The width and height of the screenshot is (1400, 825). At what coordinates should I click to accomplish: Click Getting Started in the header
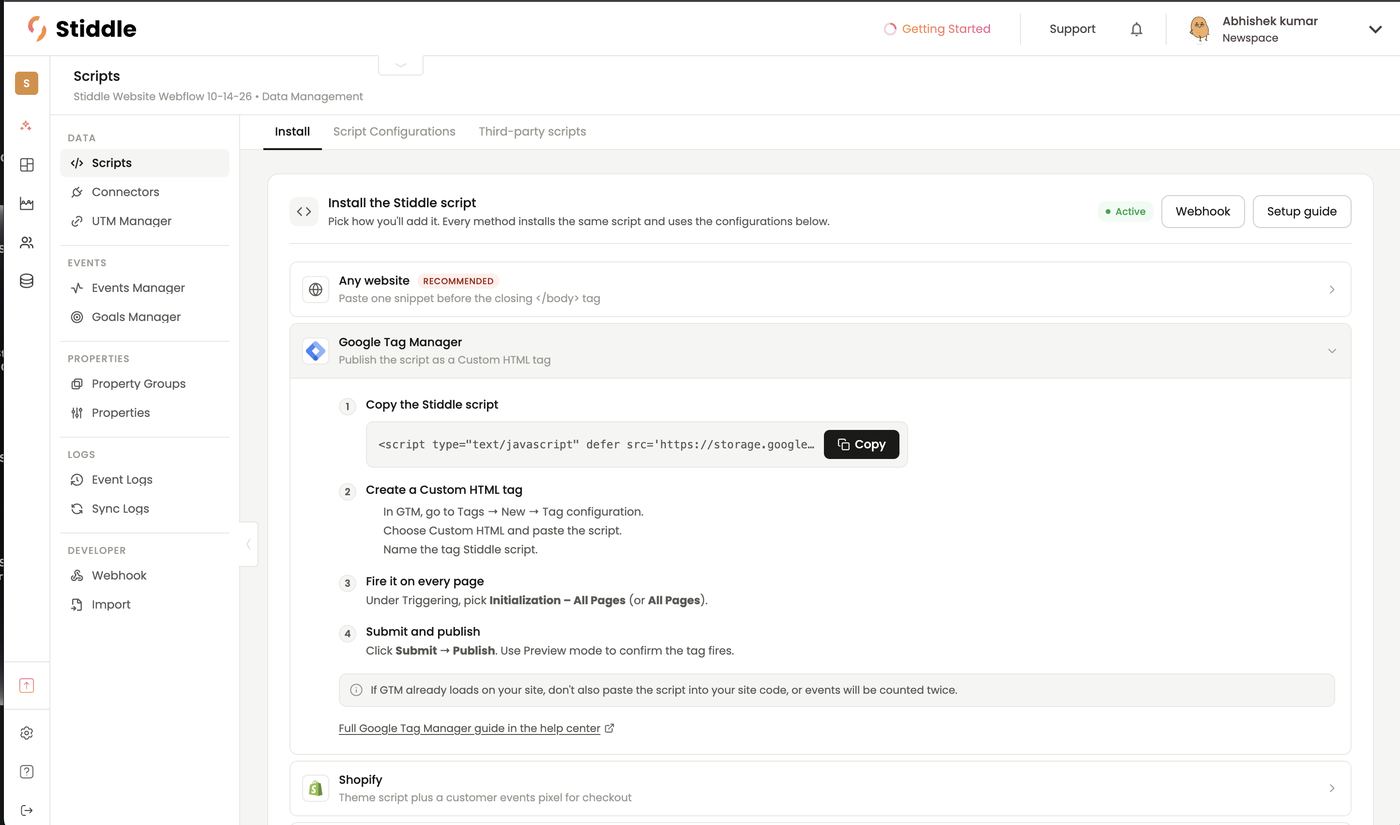(x=937, y=29)
